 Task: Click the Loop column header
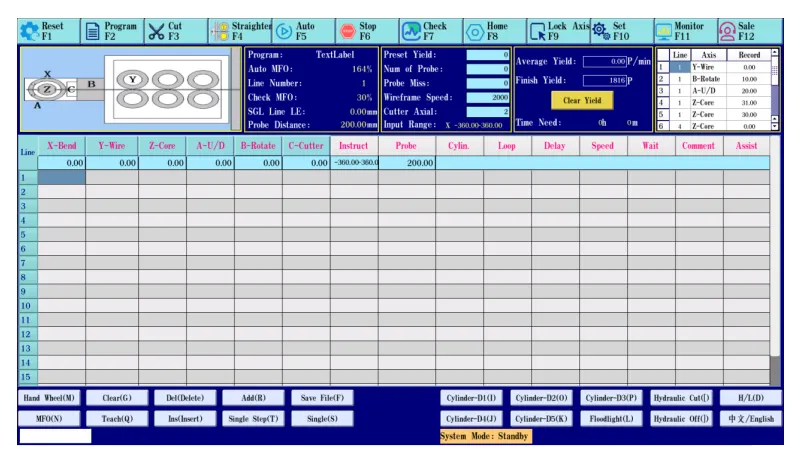[x=507, y=146]
